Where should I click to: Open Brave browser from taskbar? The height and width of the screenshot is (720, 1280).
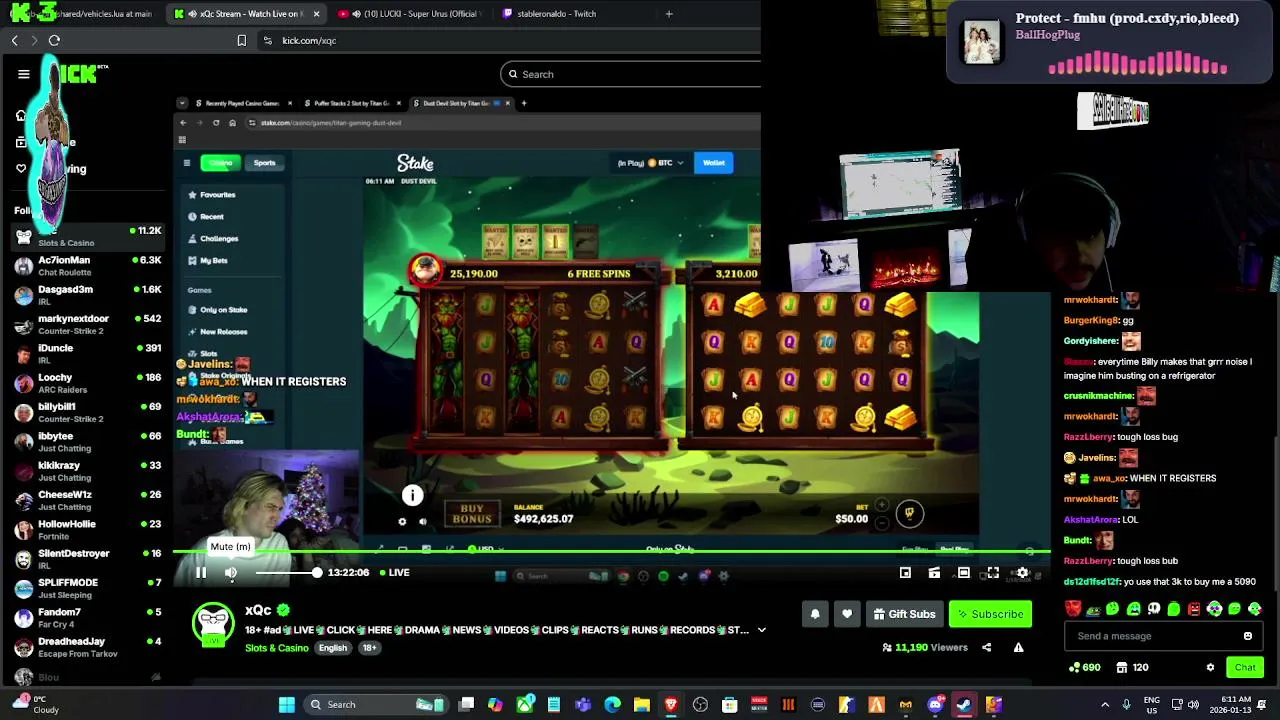point(671,705)
